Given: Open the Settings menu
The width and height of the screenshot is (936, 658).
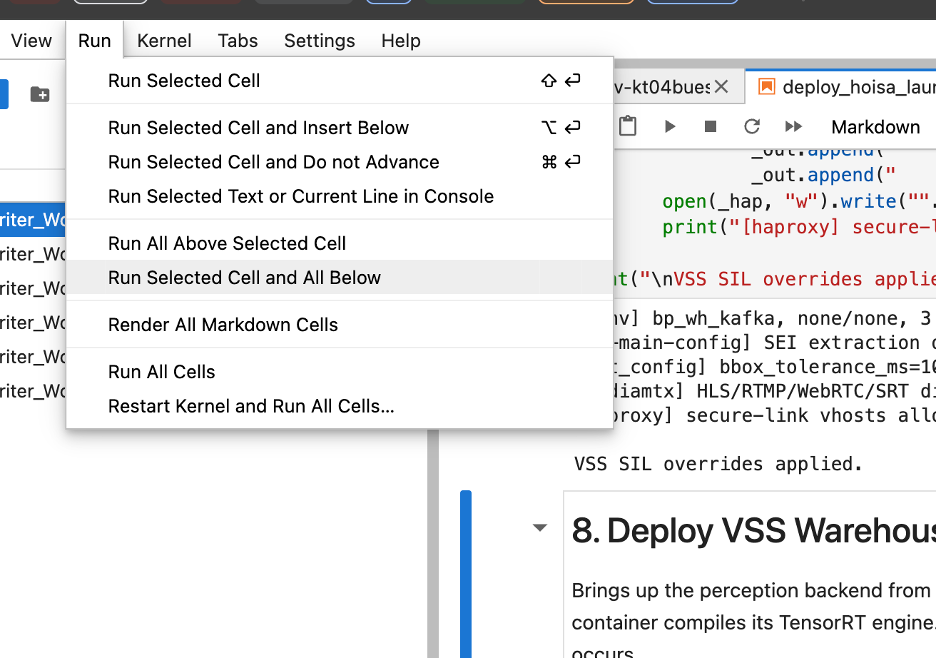Looking at the screenshot, I should click(319, 41).
